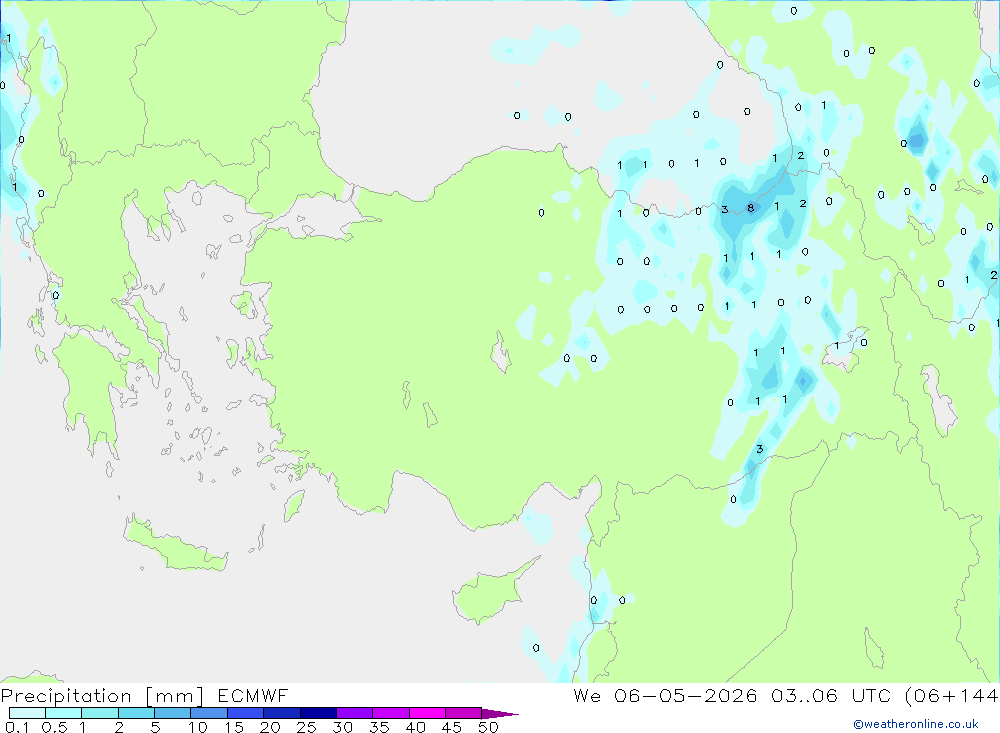
Task: Click the '(06+144' forecast offset text
Action: click(952, 695)
